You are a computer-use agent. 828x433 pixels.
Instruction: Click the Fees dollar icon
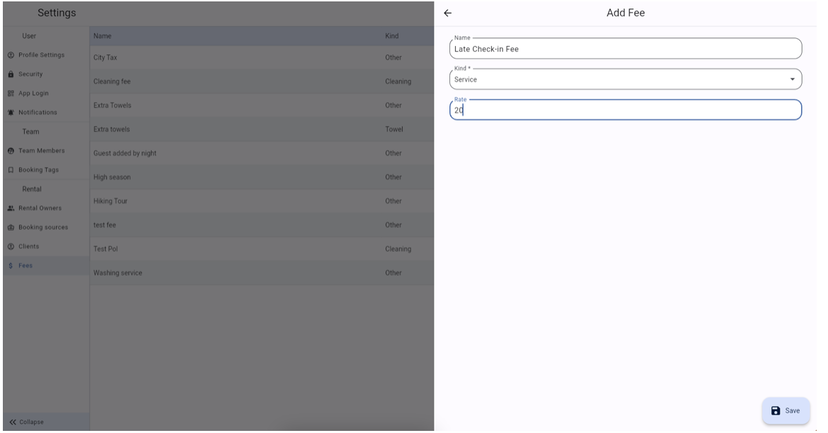(x=11, y=266)
